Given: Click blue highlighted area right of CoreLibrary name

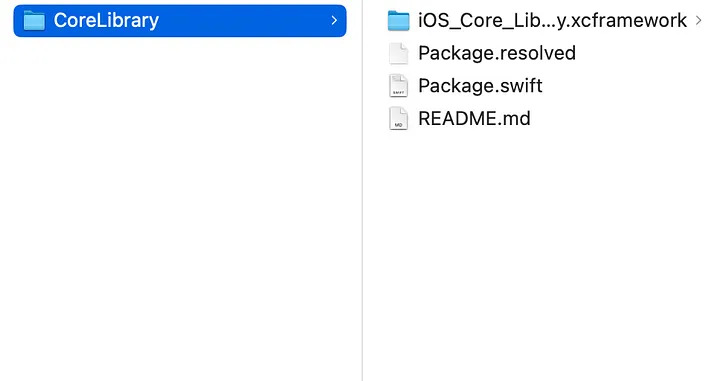Looking at the screenshot, I should tap(243, 21).
